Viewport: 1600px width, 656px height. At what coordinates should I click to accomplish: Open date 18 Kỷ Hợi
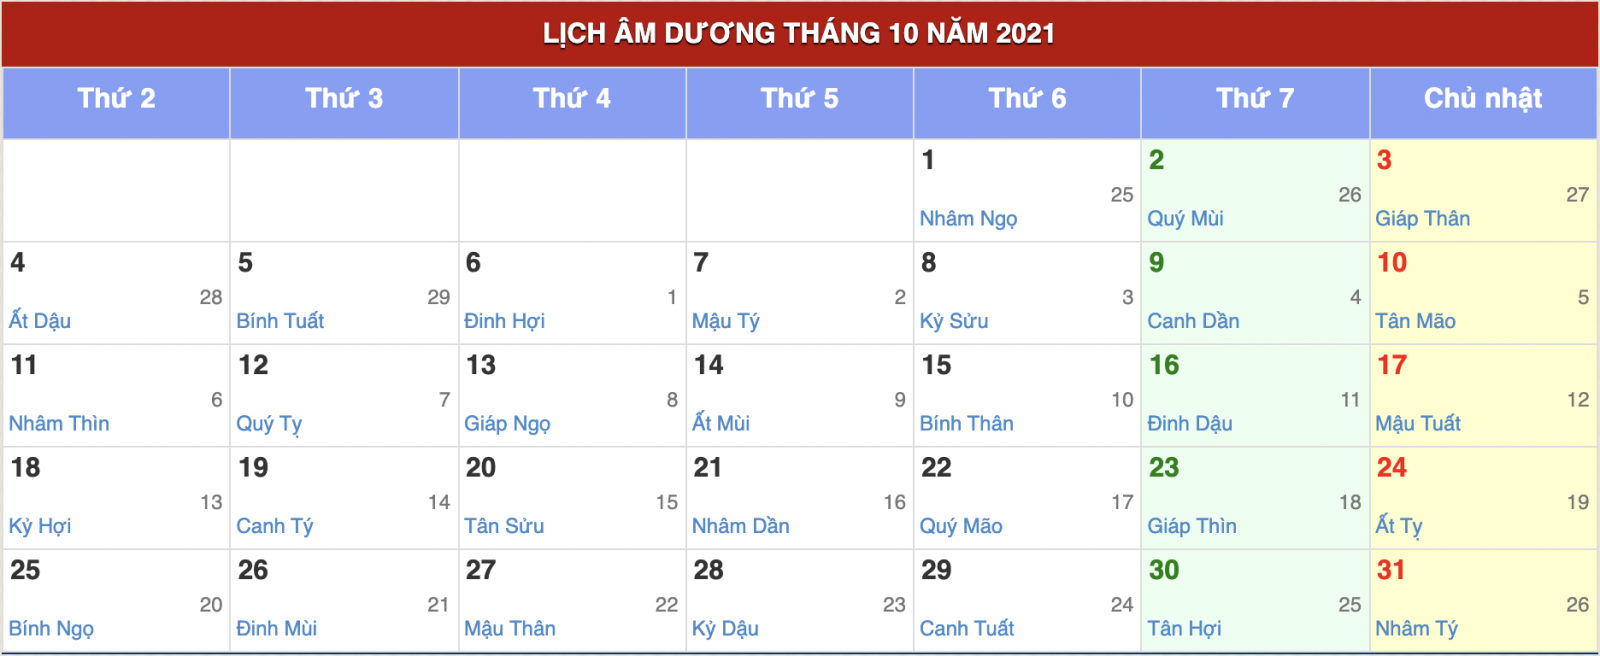(116, 498)
